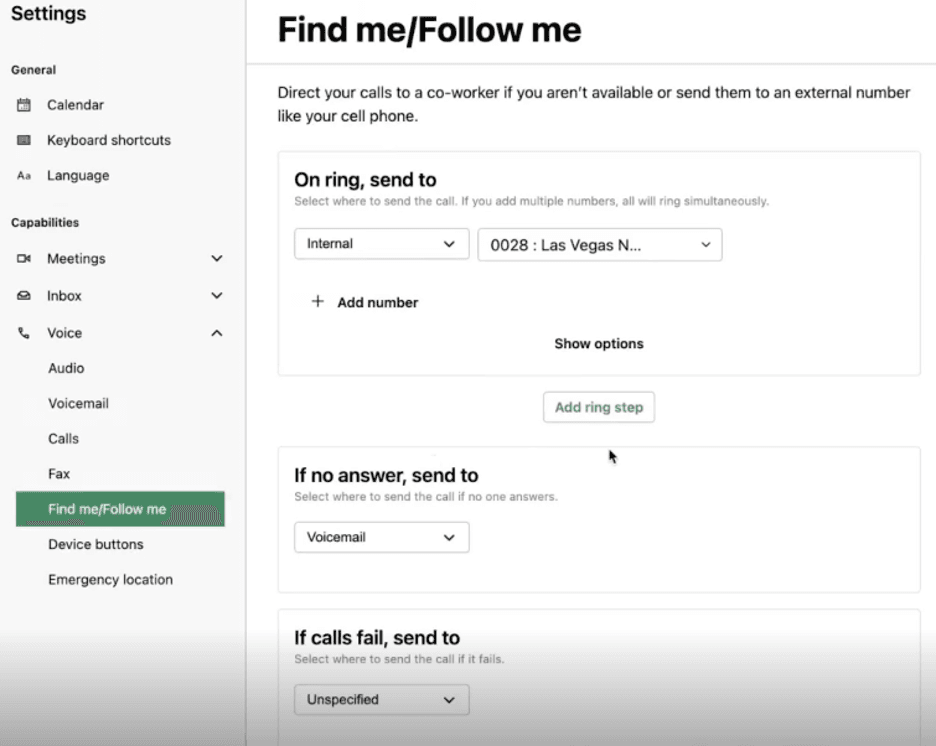The image size is (936, 746).
Task: Open the Internal dropdown under On ring
Action: click(x=380, y=244)
